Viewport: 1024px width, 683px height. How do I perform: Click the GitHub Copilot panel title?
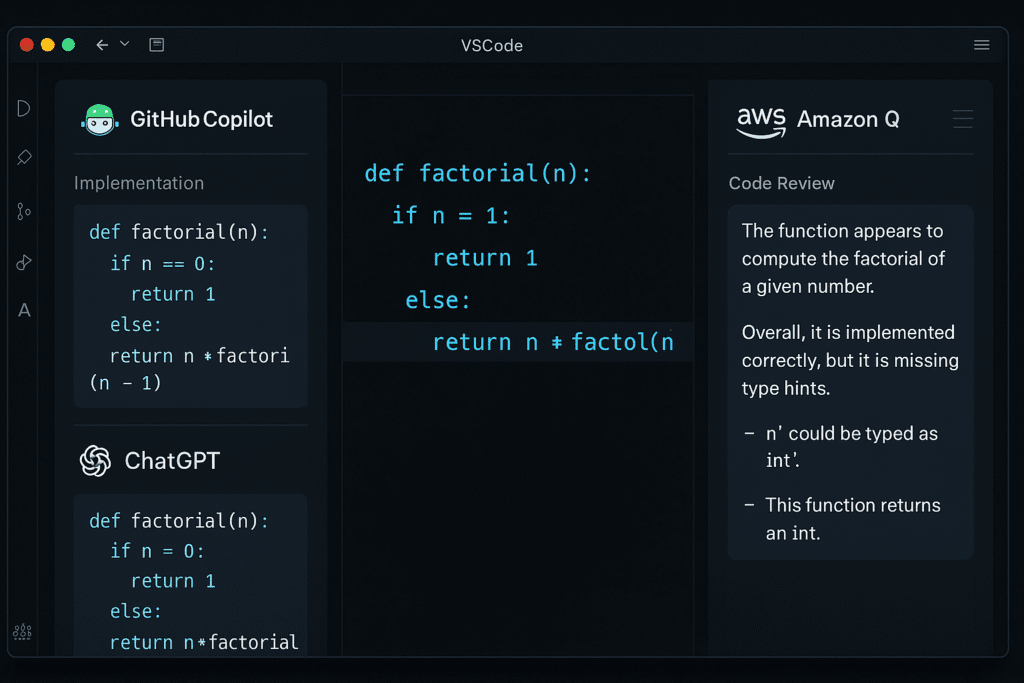coord(201,120)
